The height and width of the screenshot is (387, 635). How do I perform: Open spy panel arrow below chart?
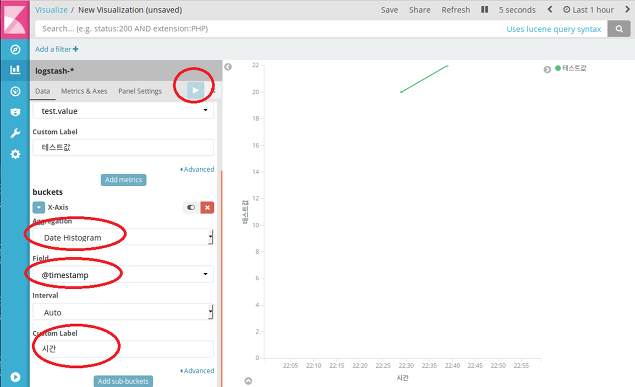248,381
